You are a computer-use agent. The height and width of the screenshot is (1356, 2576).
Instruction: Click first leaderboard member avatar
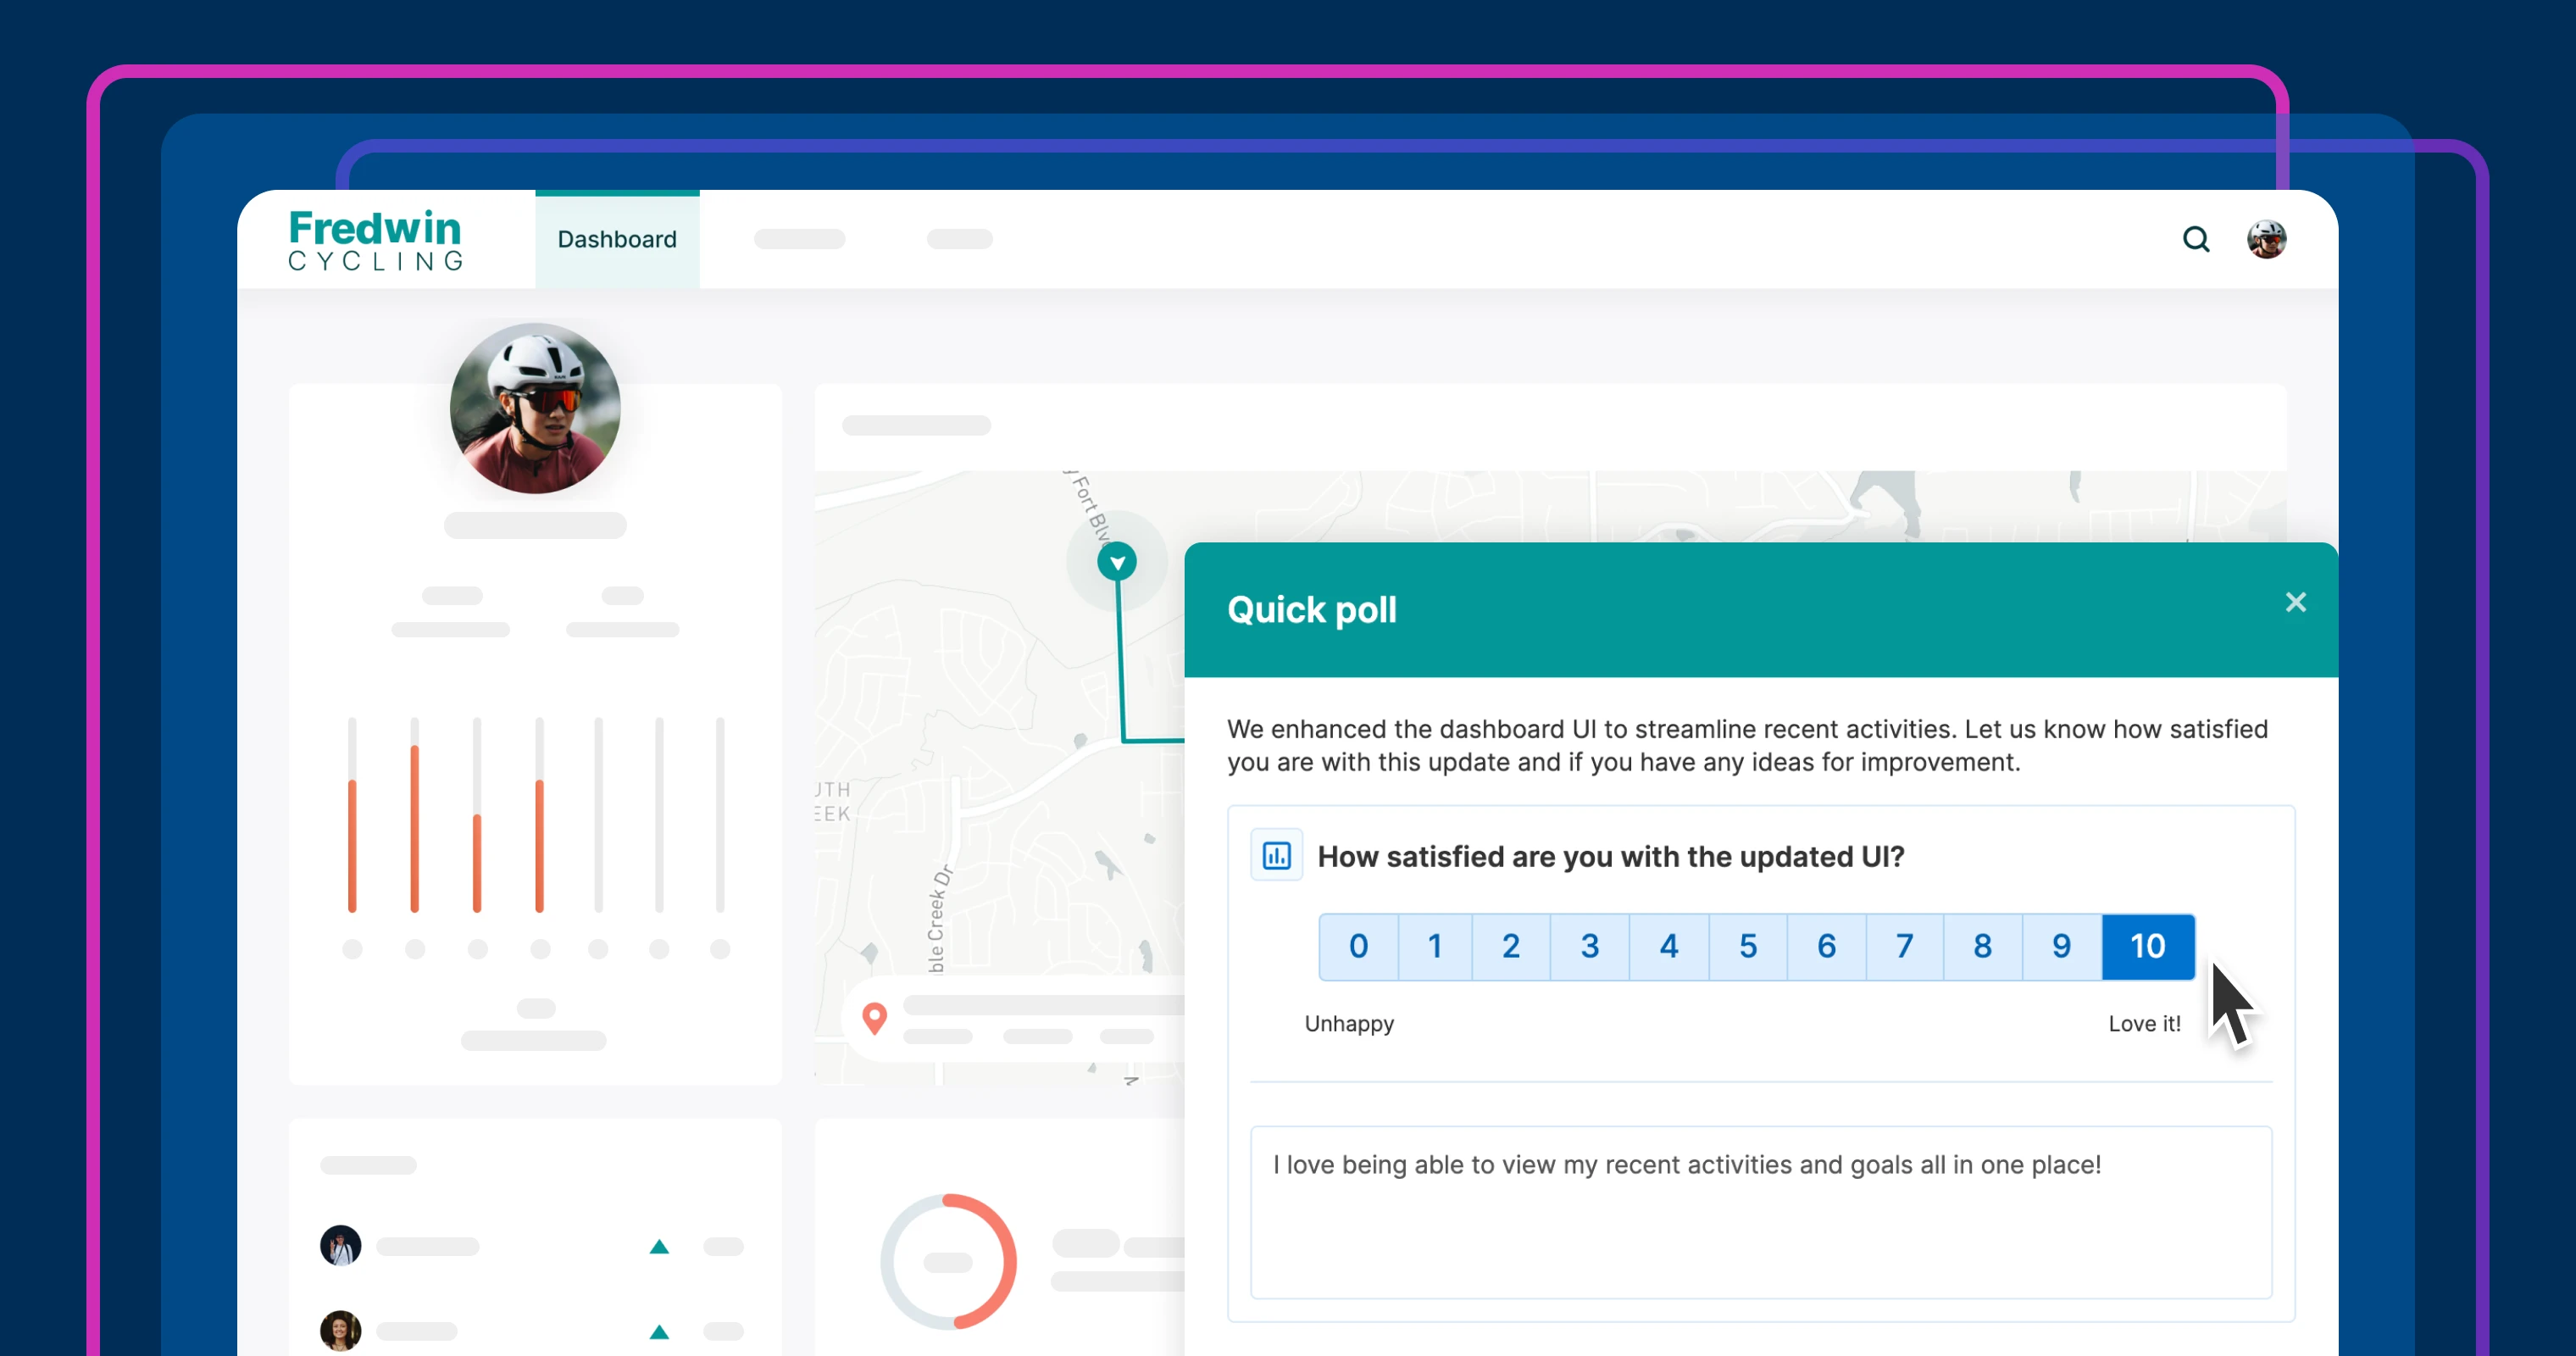[340, 1246]
